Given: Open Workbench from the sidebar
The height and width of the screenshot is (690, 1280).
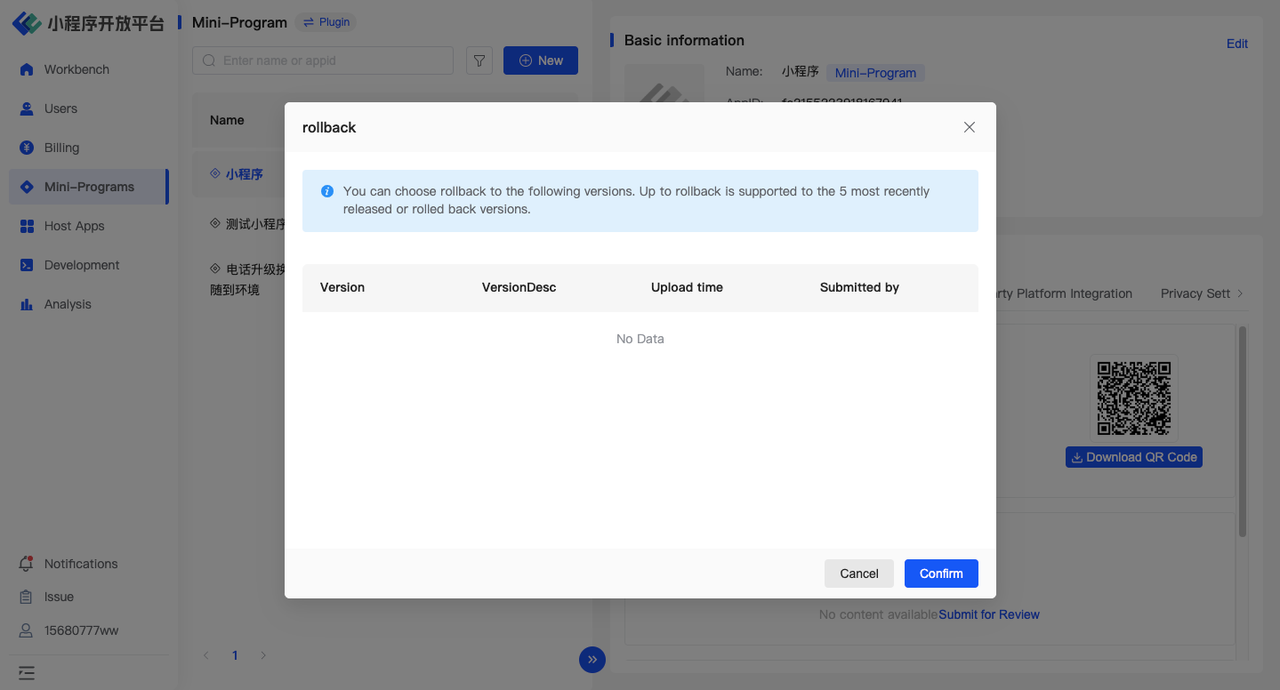Looking at the screenshot, I should [89, 69].
